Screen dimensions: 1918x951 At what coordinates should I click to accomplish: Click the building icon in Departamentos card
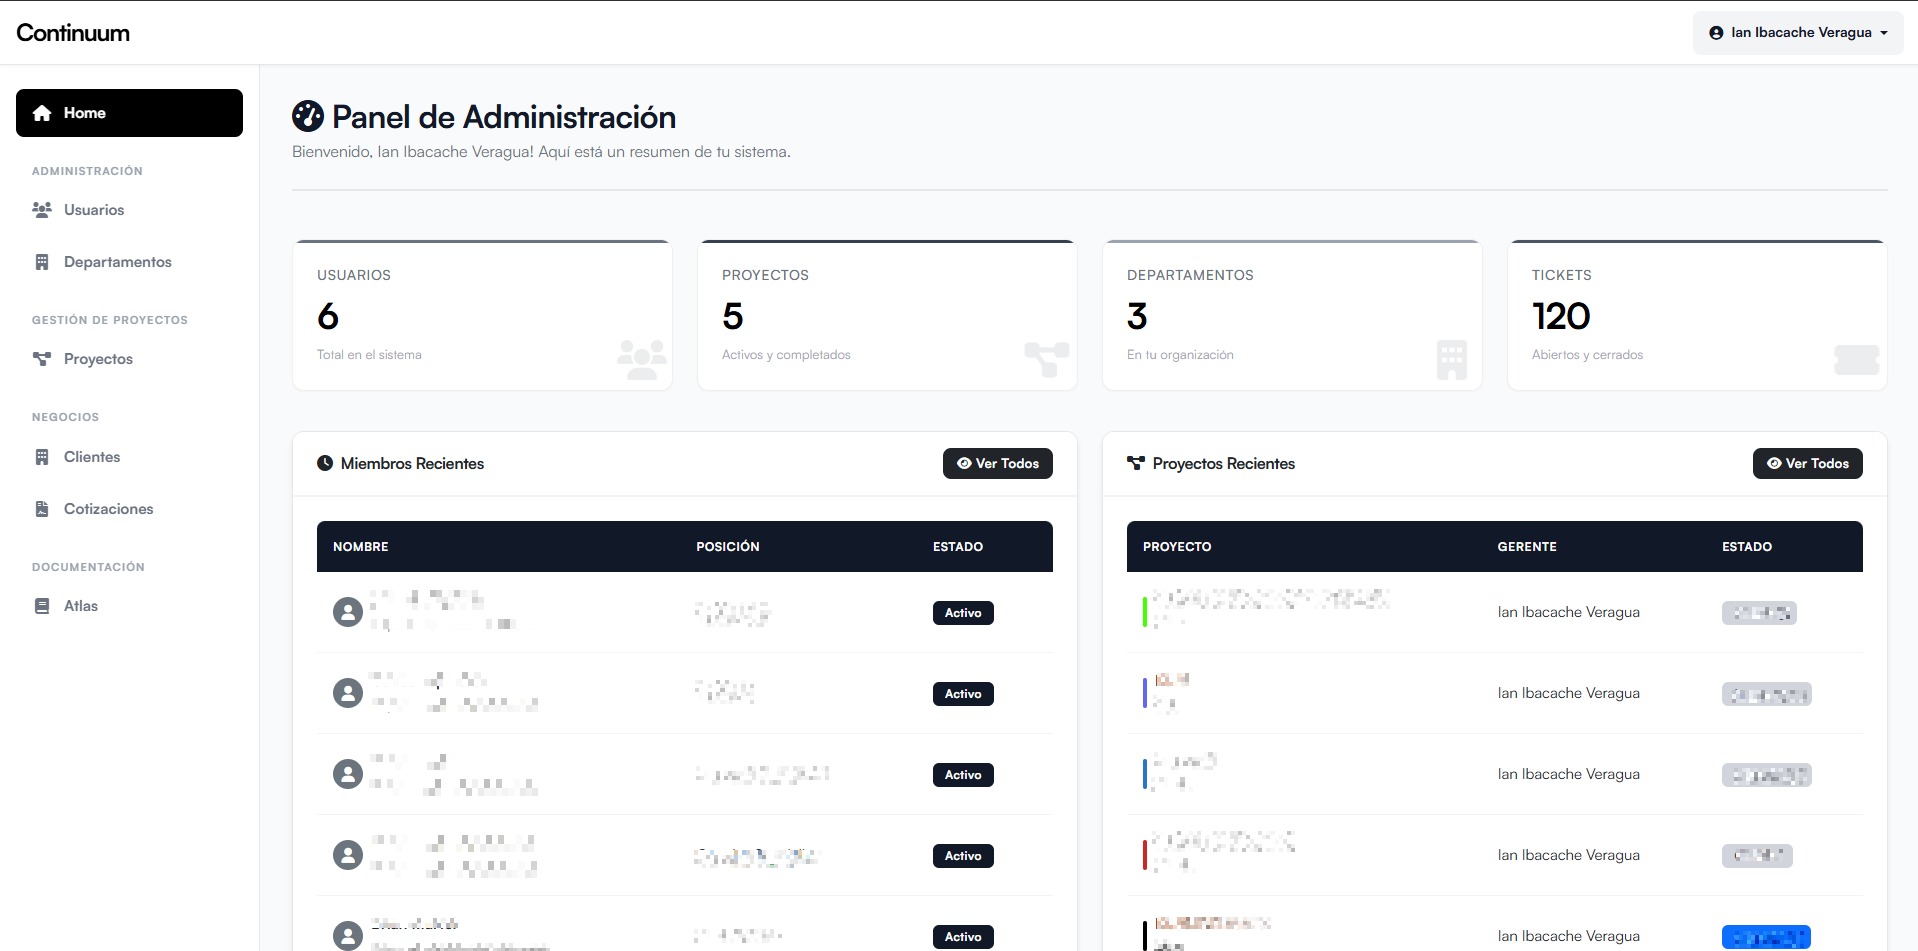(1452, 360)
